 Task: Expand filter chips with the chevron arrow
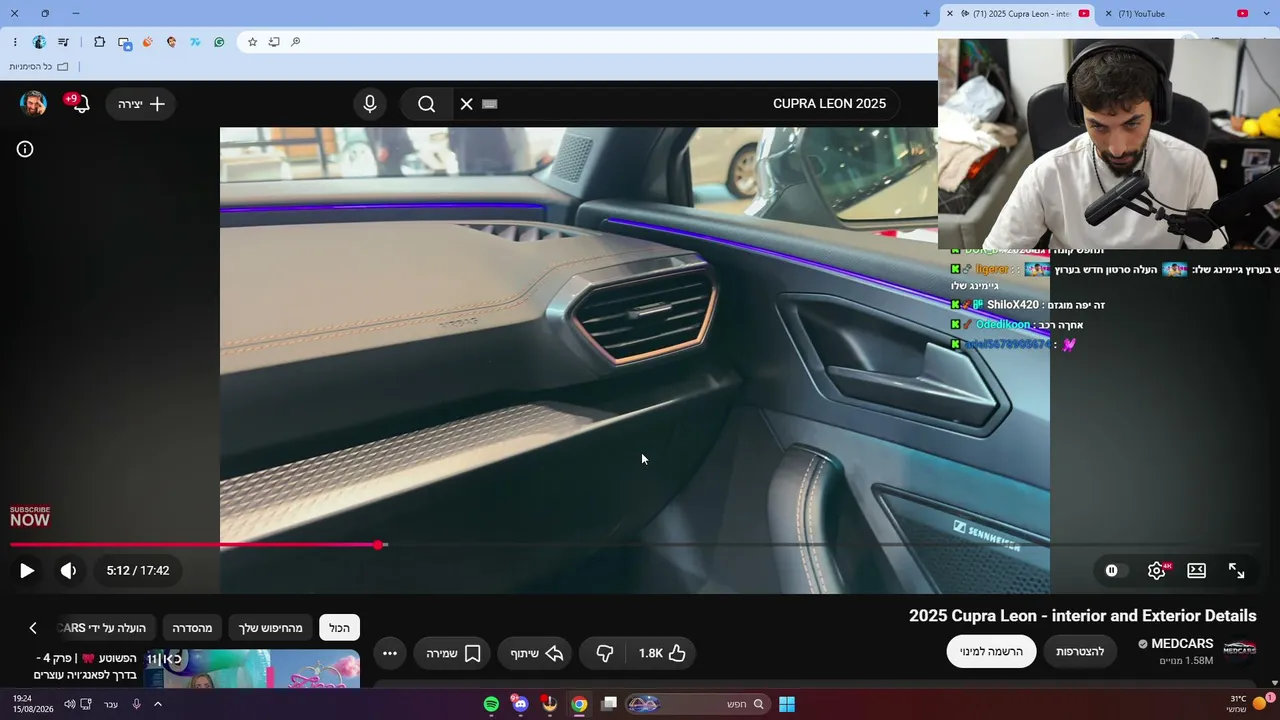coord(33,628)
